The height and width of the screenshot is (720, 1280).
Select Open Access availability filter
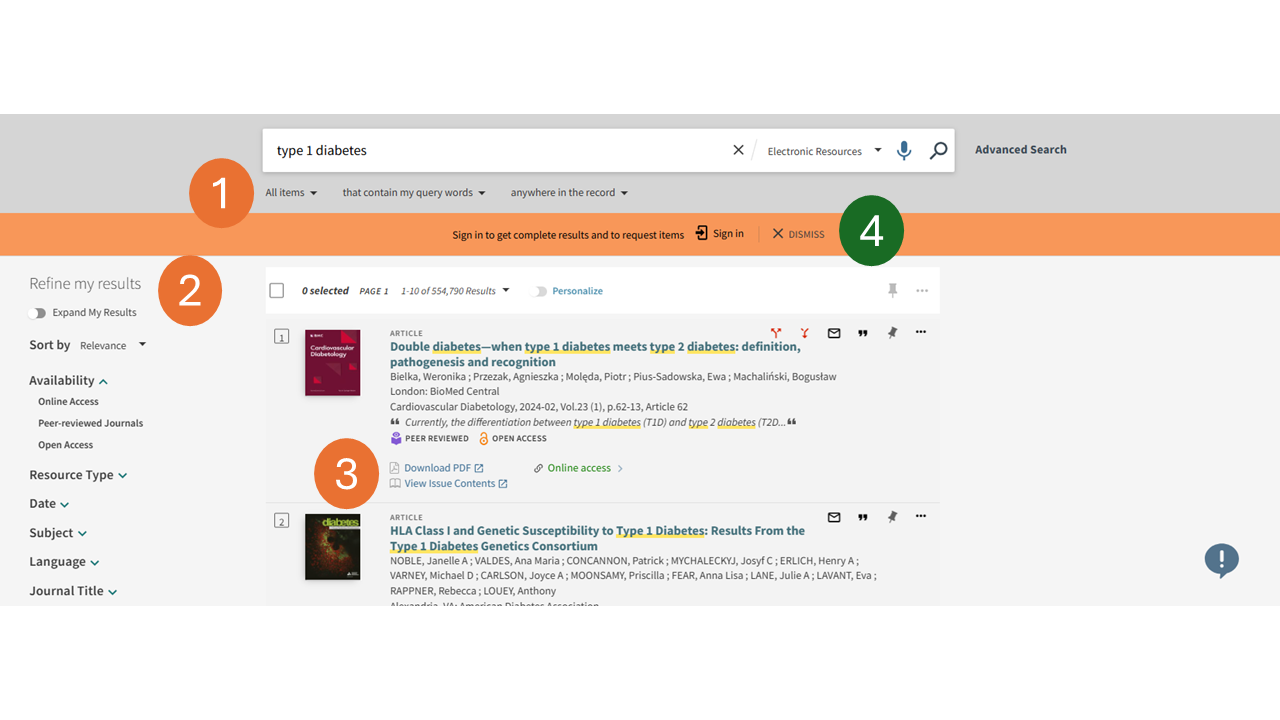coord(65,445)
